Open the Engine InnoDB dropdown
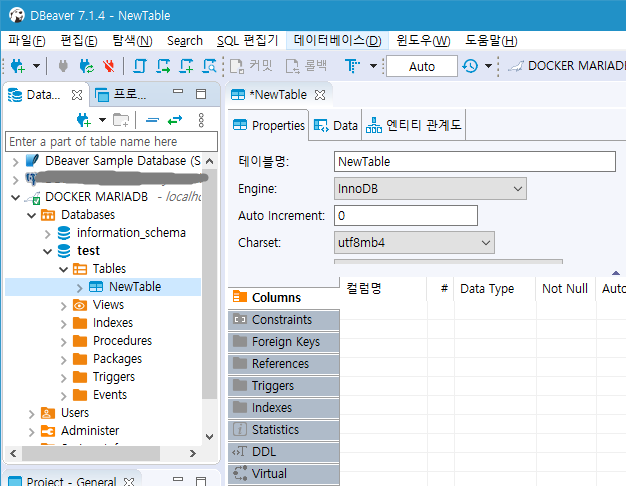The height and width of the screenshot is (486, 626). coord(430,188)
